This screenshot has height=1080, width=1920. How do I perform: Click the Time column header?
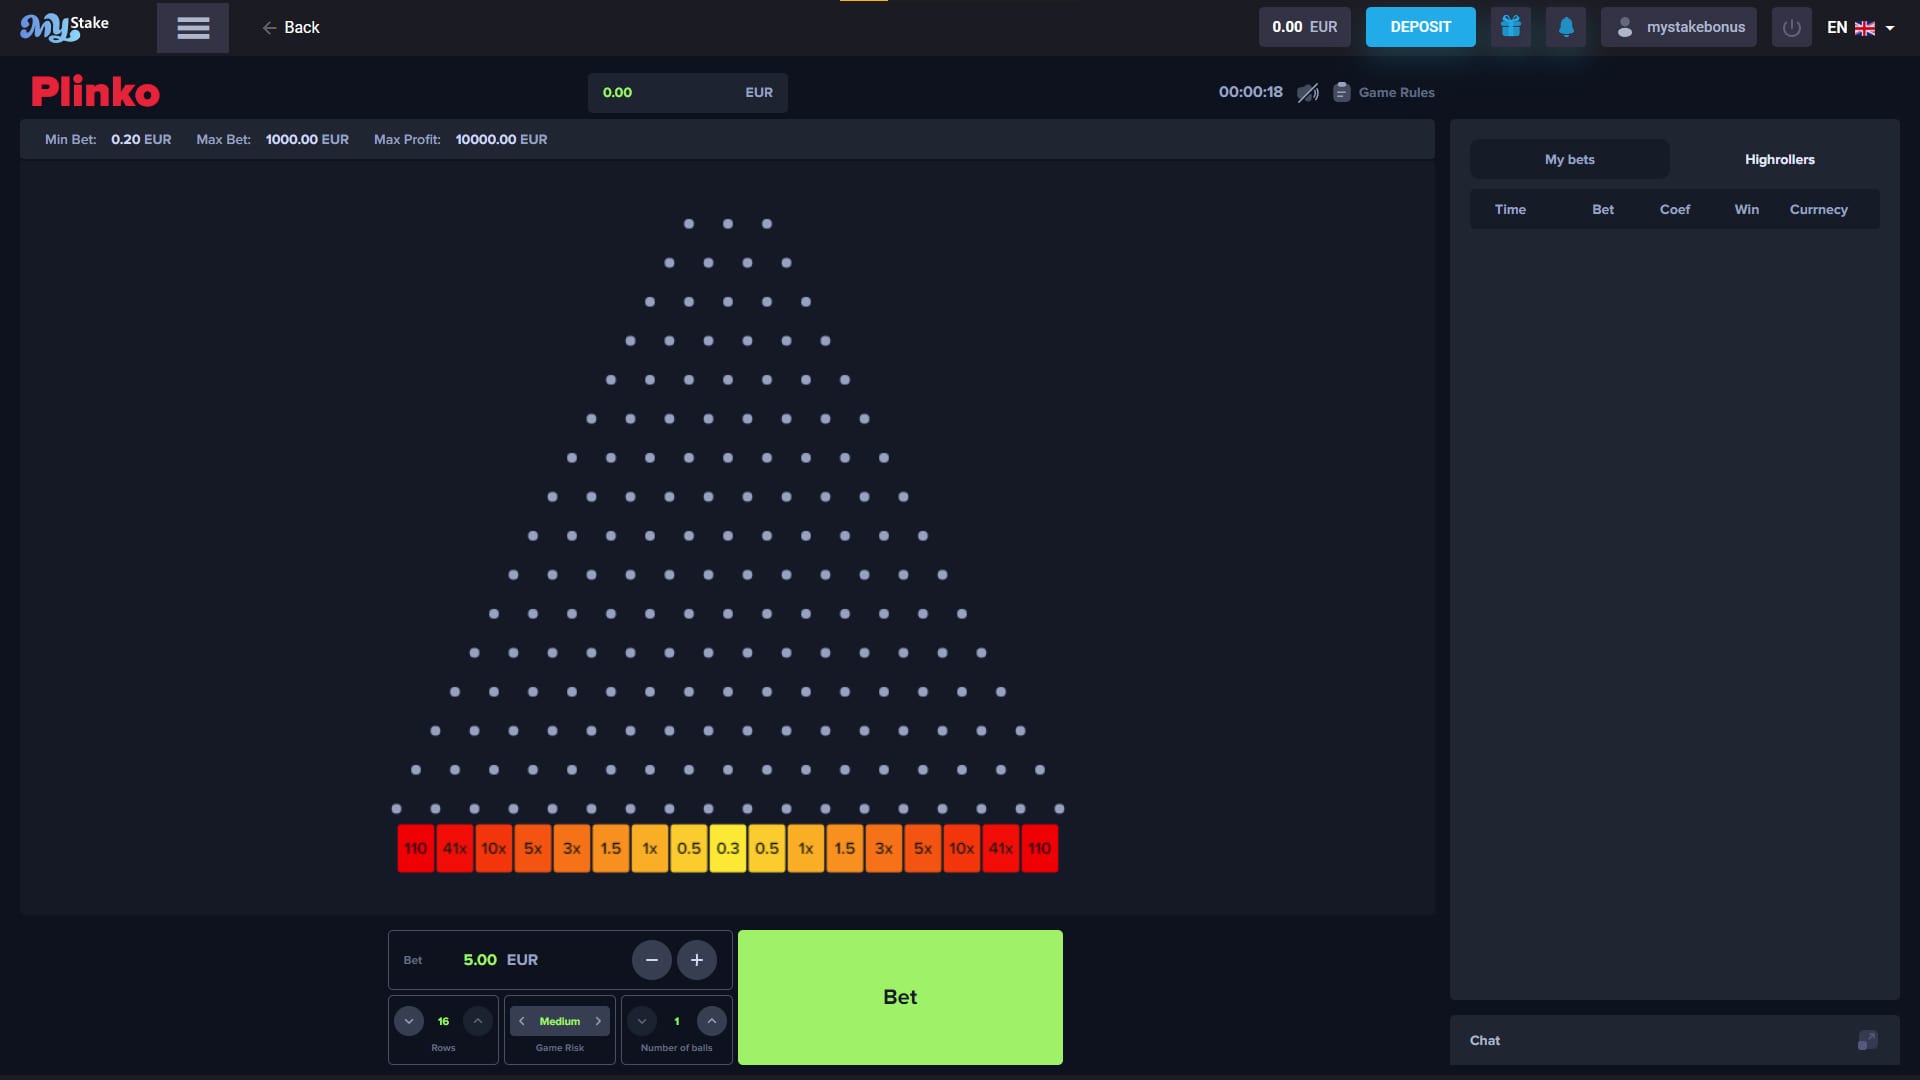tap(1510, 209)
